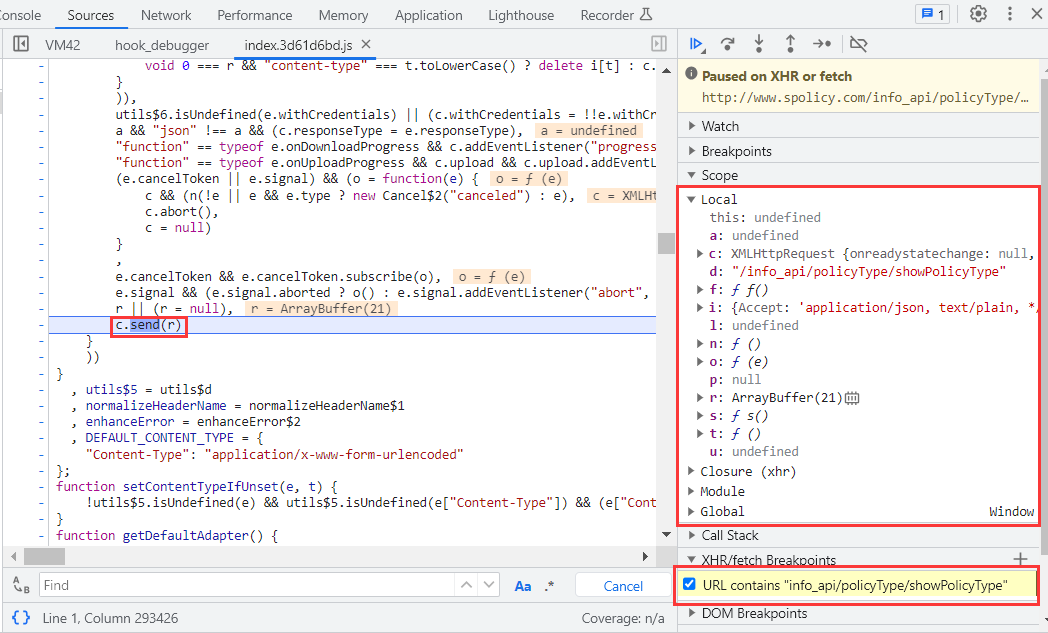Add a new XHR/fetch breakpoint
Image resolution: width=1048 pixels, height=633 pixels.
click(x=1020, y=560)
